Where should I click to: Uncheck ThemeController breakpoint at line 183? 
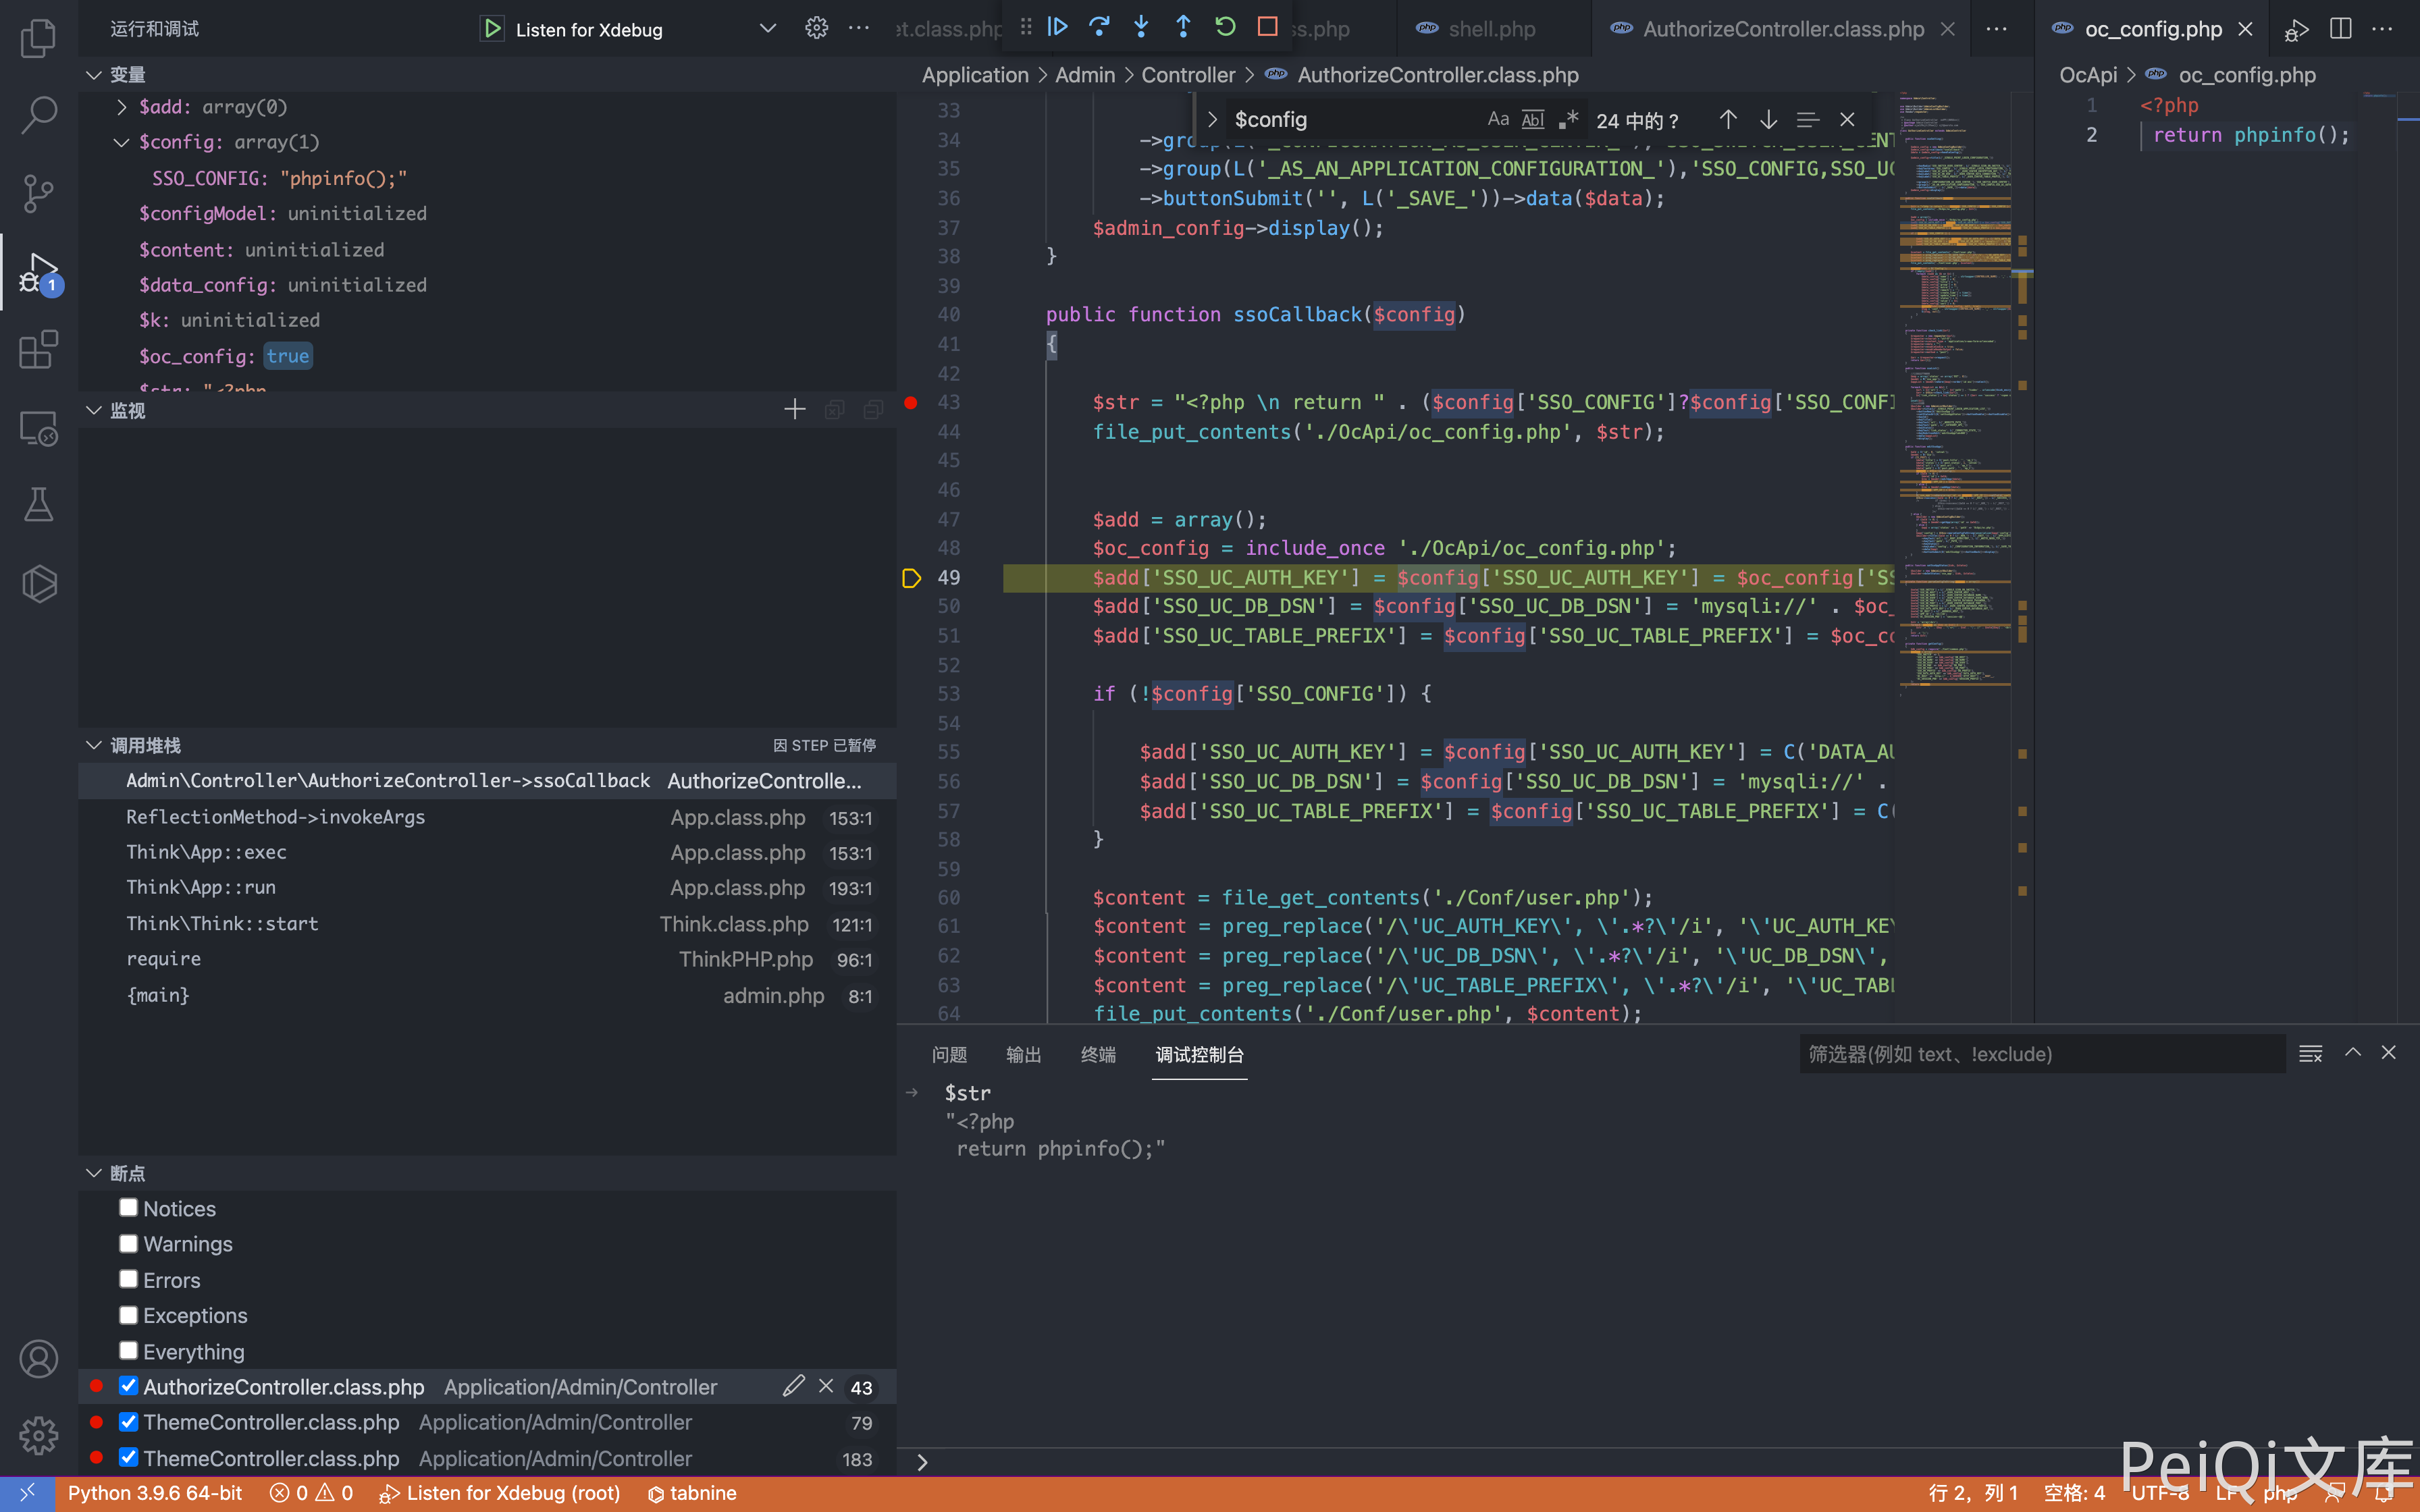point(128,1458)
